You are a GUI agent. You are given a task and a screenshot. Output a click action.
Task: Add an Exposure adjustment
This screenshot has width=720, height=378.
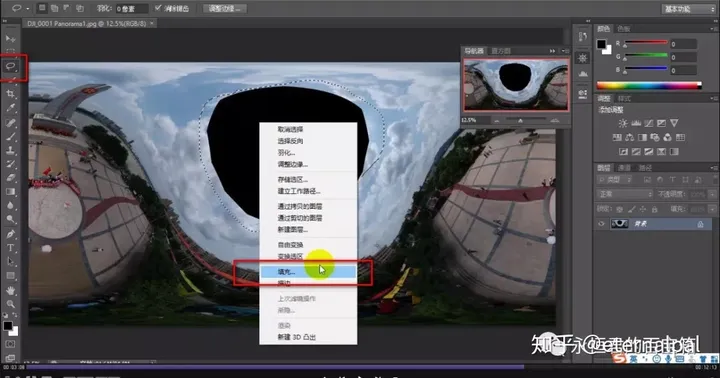pyautogui.click(x=661, y=123)
